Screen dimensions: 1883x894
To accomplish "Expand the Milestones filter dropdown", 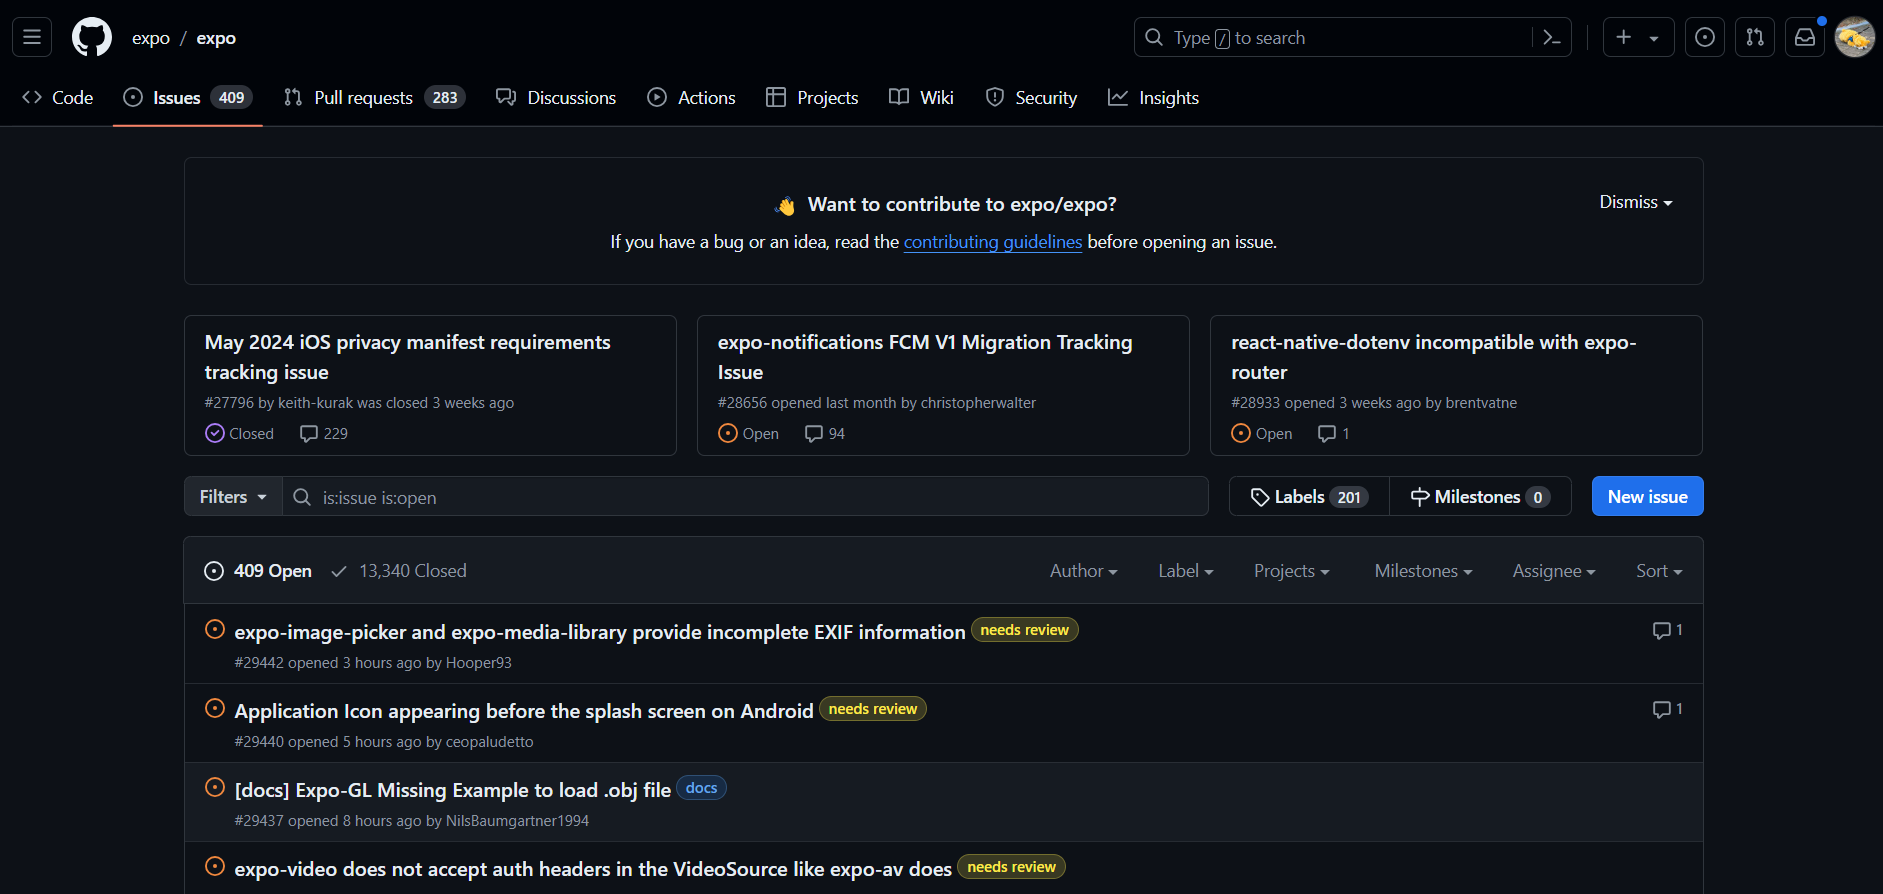I will tap(1423, 570).
